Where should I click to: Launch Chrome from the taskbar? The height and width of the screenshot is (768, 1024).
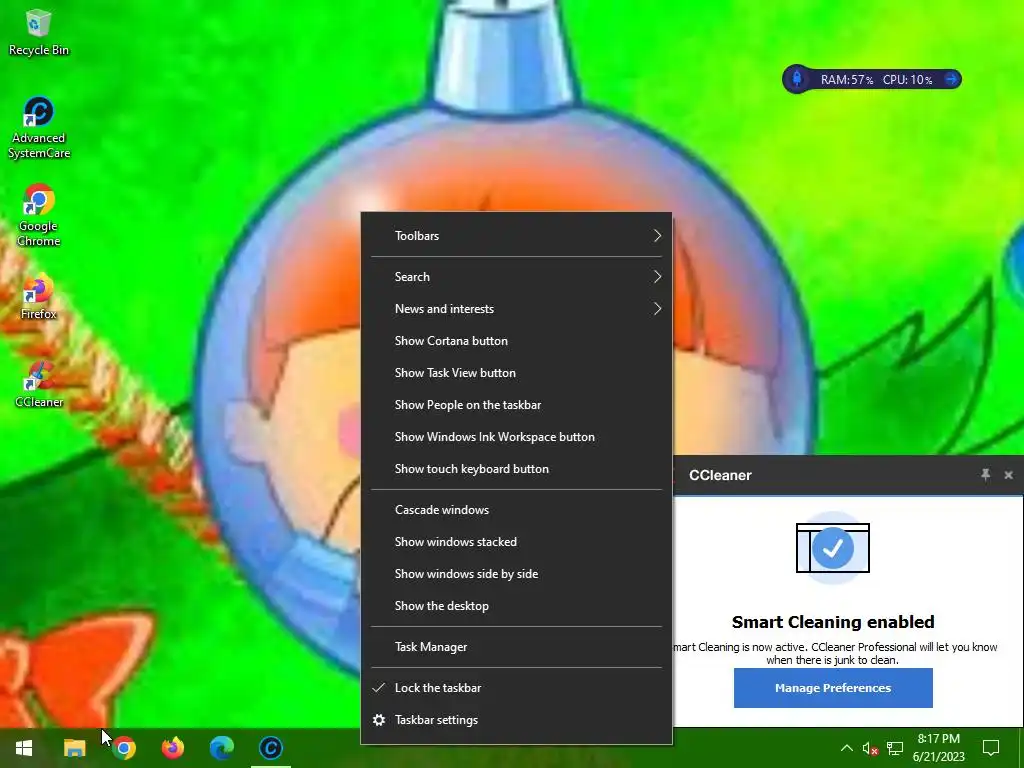pyautogui.click(x=123, y=748)
